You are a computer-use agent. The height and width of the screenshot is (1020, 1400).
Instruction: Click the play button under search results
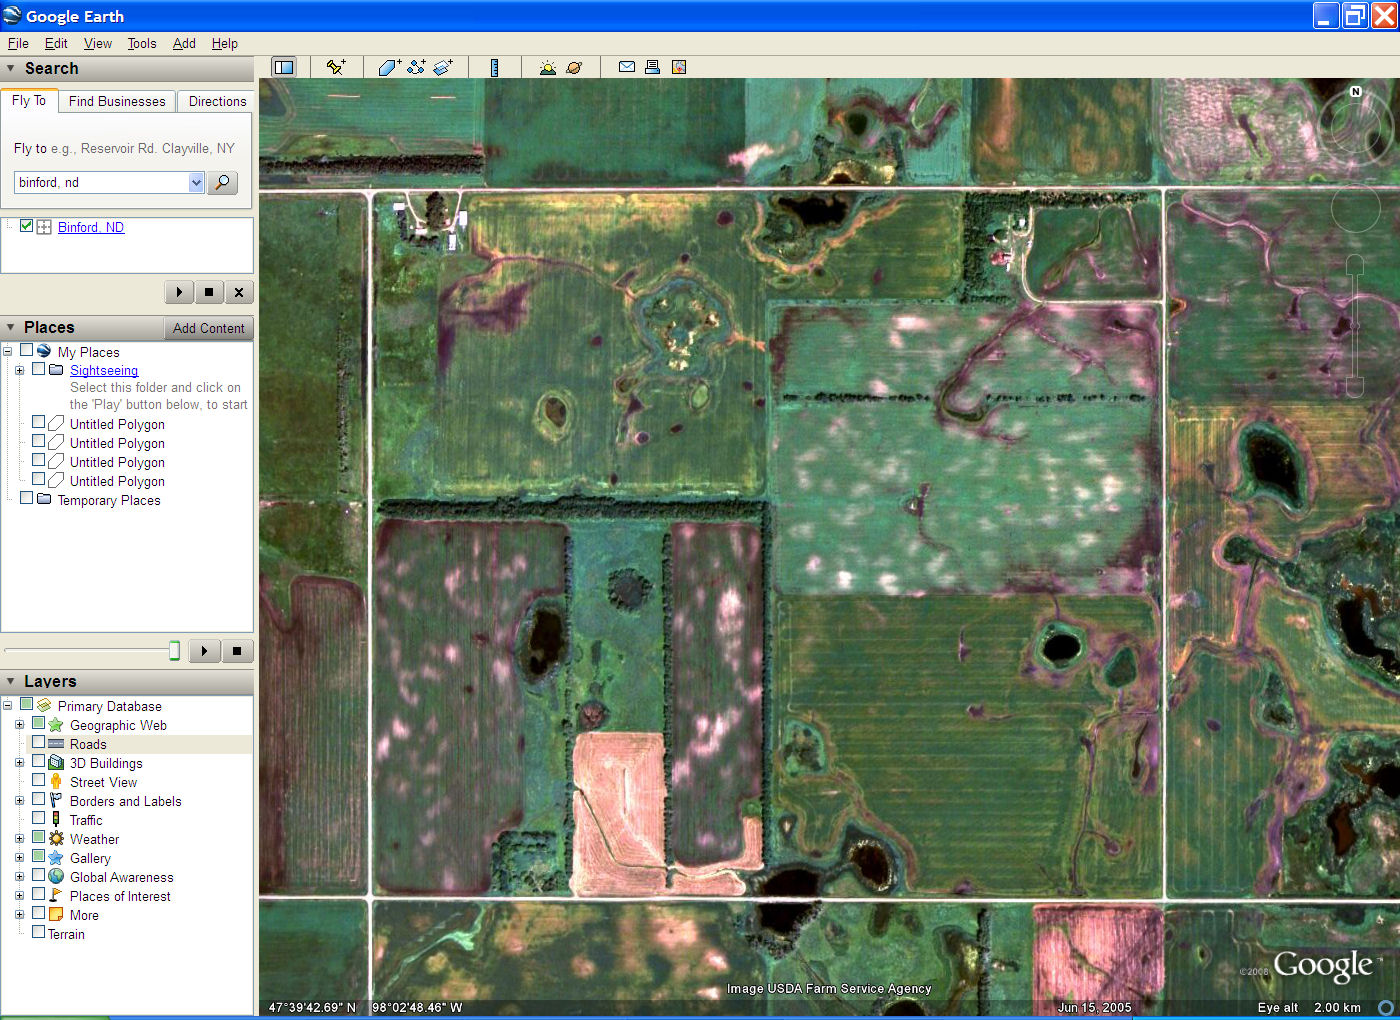tap(179, 292)
